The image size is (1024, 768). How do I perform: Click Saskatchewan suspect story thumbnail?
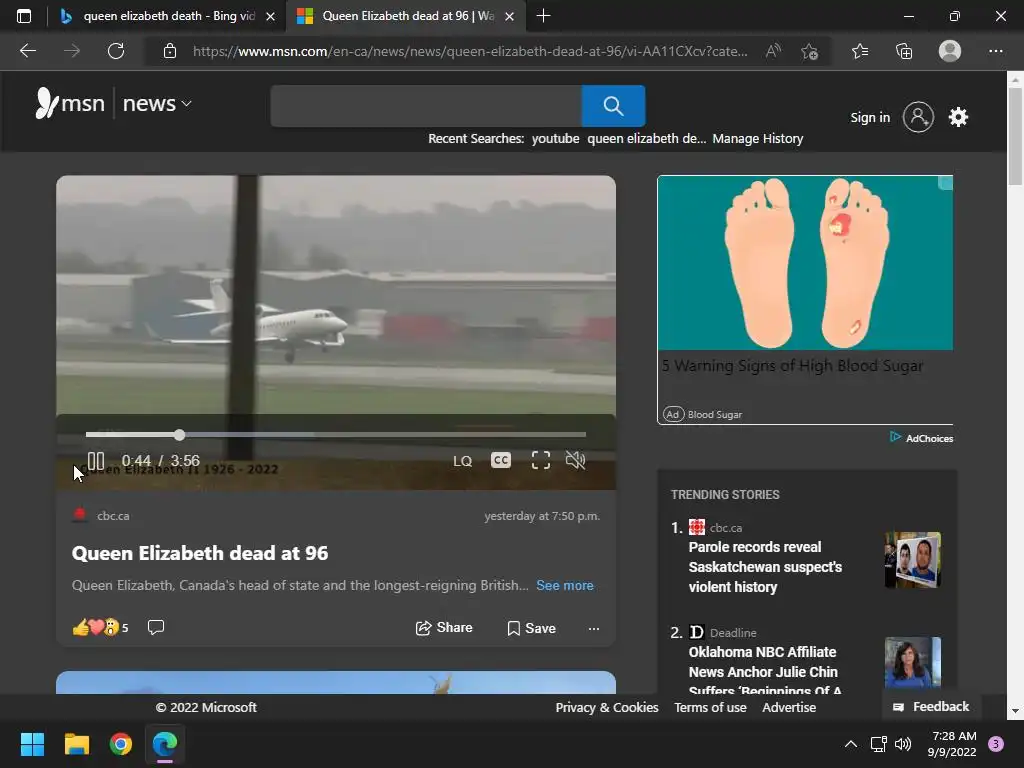tap(912, 560)
